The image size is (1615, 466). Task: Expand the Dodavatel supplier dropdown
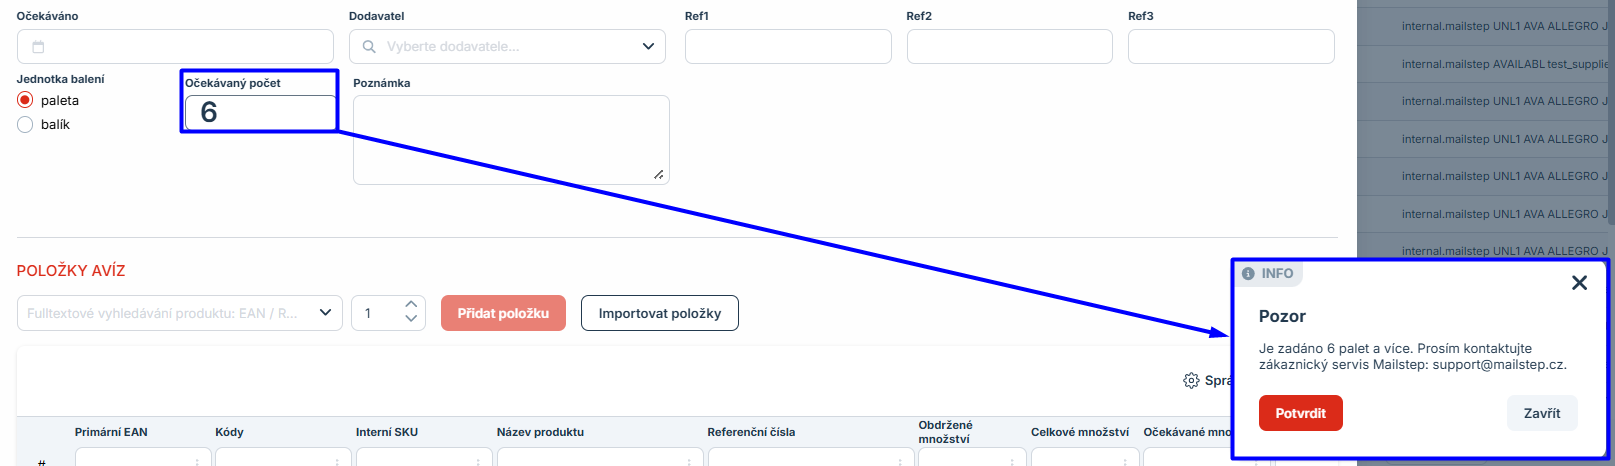(648, 47)
